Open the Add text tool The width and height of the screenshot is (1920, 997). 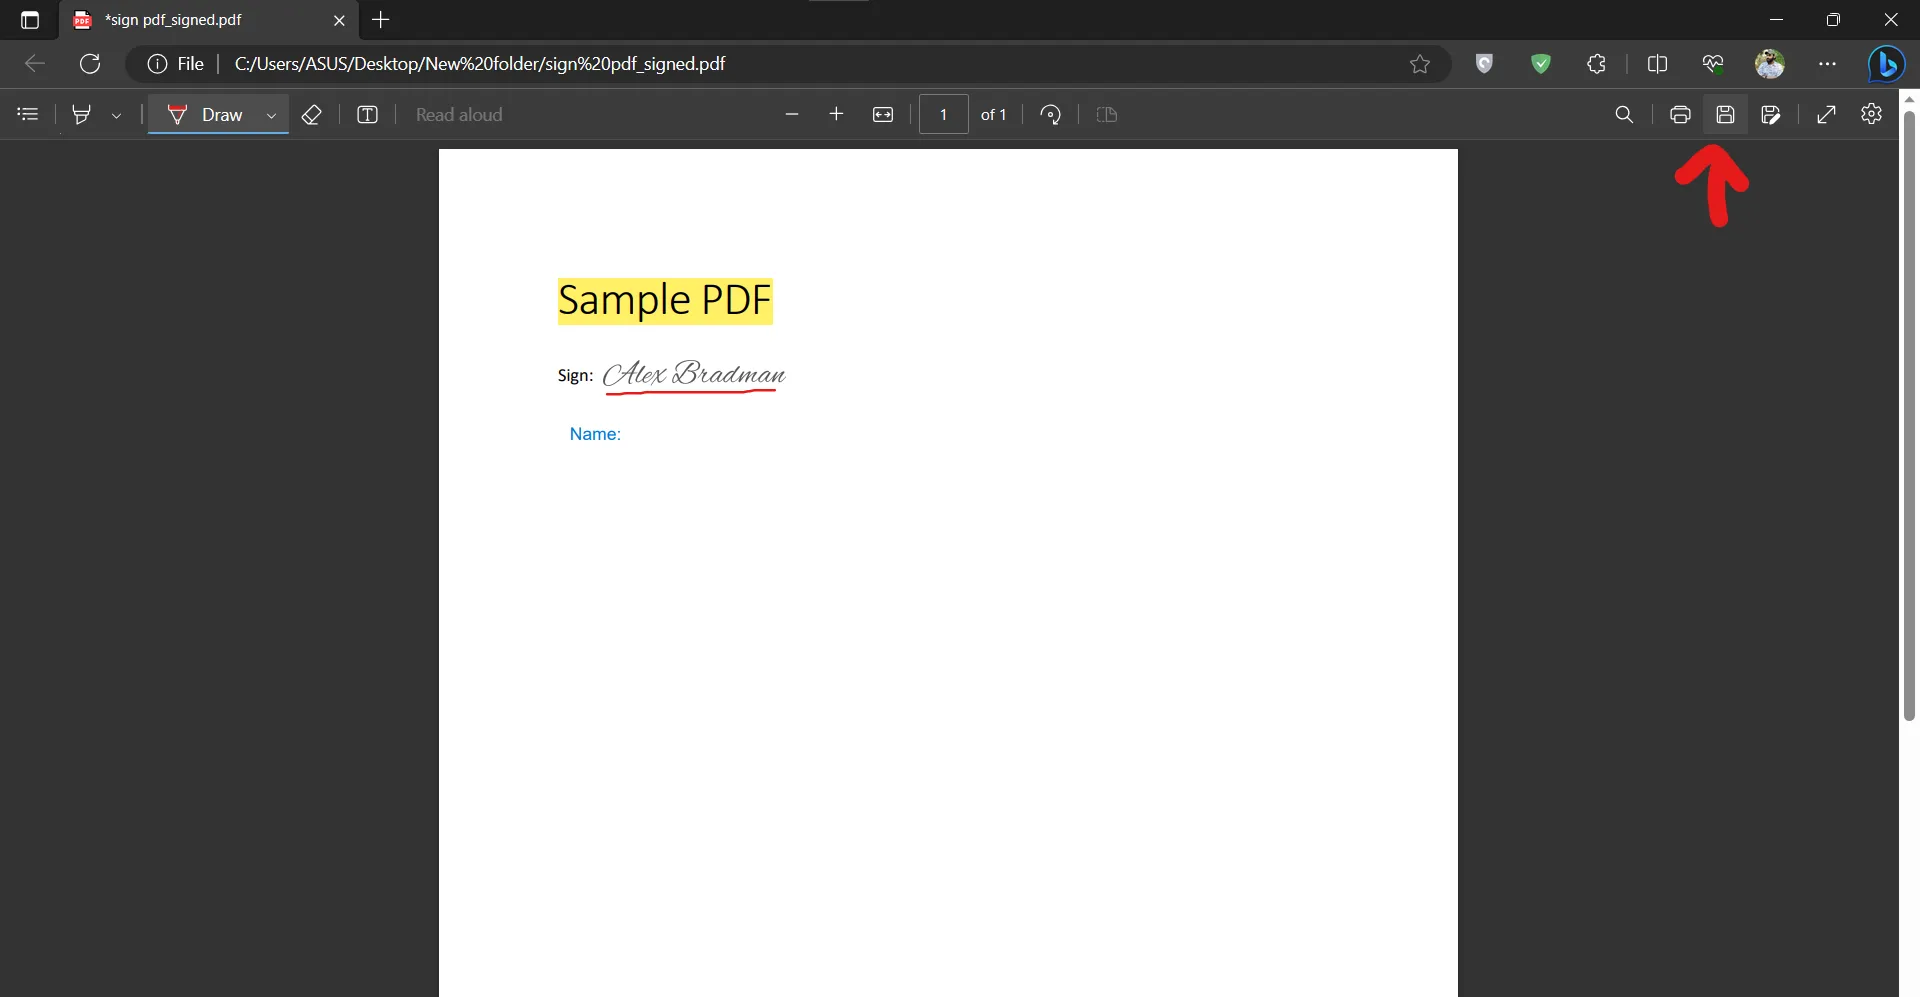pos(368,114)
